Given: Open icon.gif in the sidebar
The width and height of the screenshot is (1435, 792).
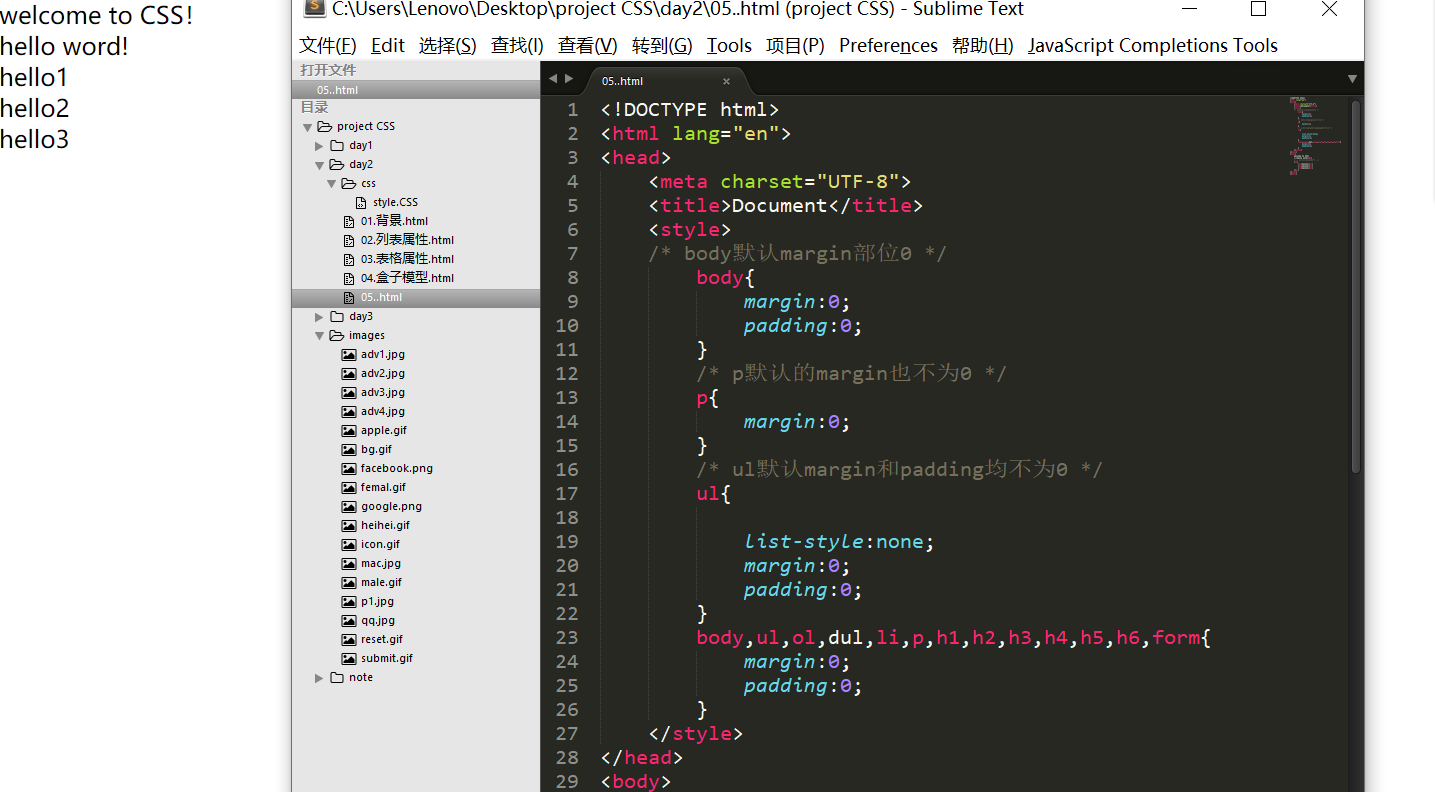Looking at the screenshot, I should pyautogui.click(x=380, y=545).
